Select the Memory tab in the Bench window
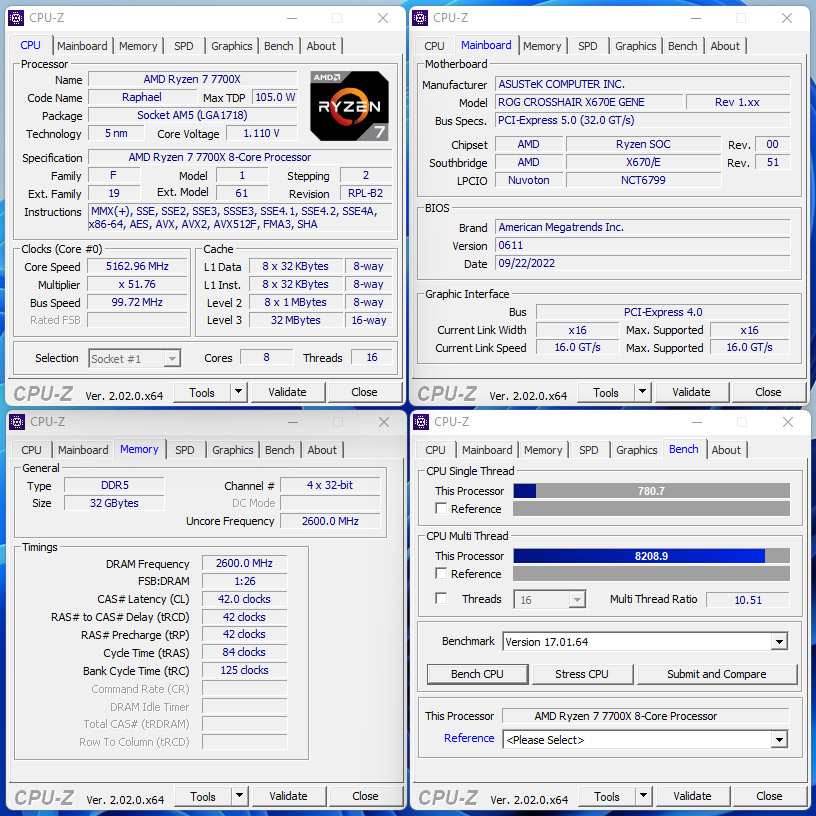The image size is (816, 816). [x=543, y=450]
